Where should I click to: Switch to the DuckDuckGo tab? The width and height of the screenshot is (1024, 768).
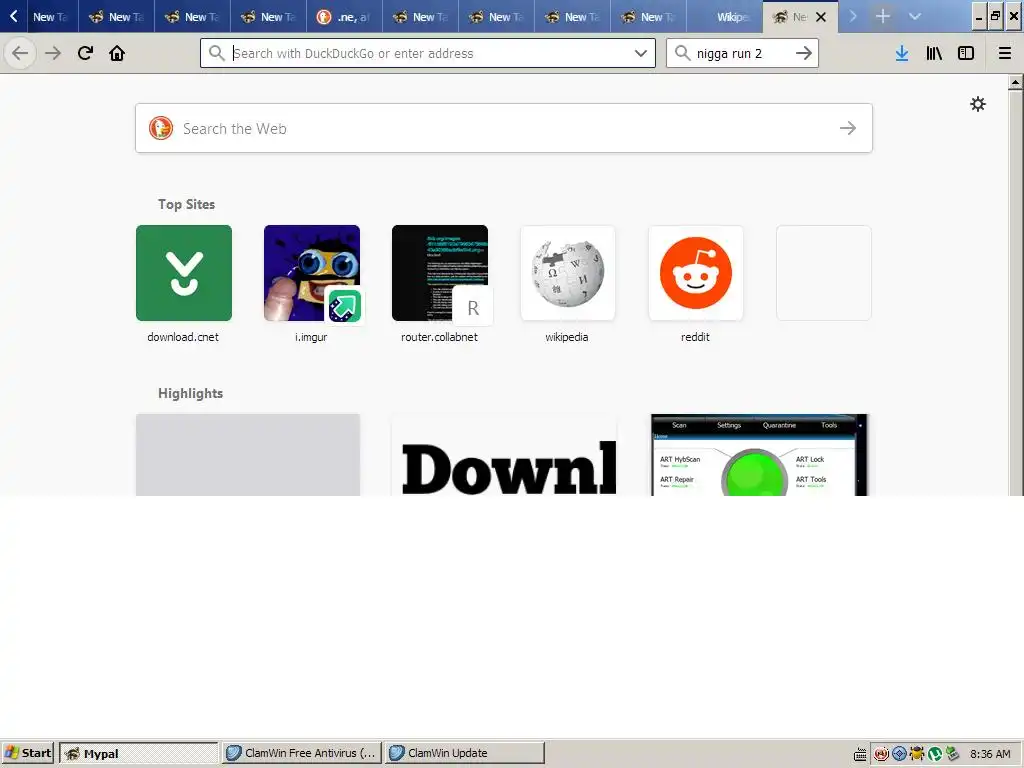[x=344, y=17]
